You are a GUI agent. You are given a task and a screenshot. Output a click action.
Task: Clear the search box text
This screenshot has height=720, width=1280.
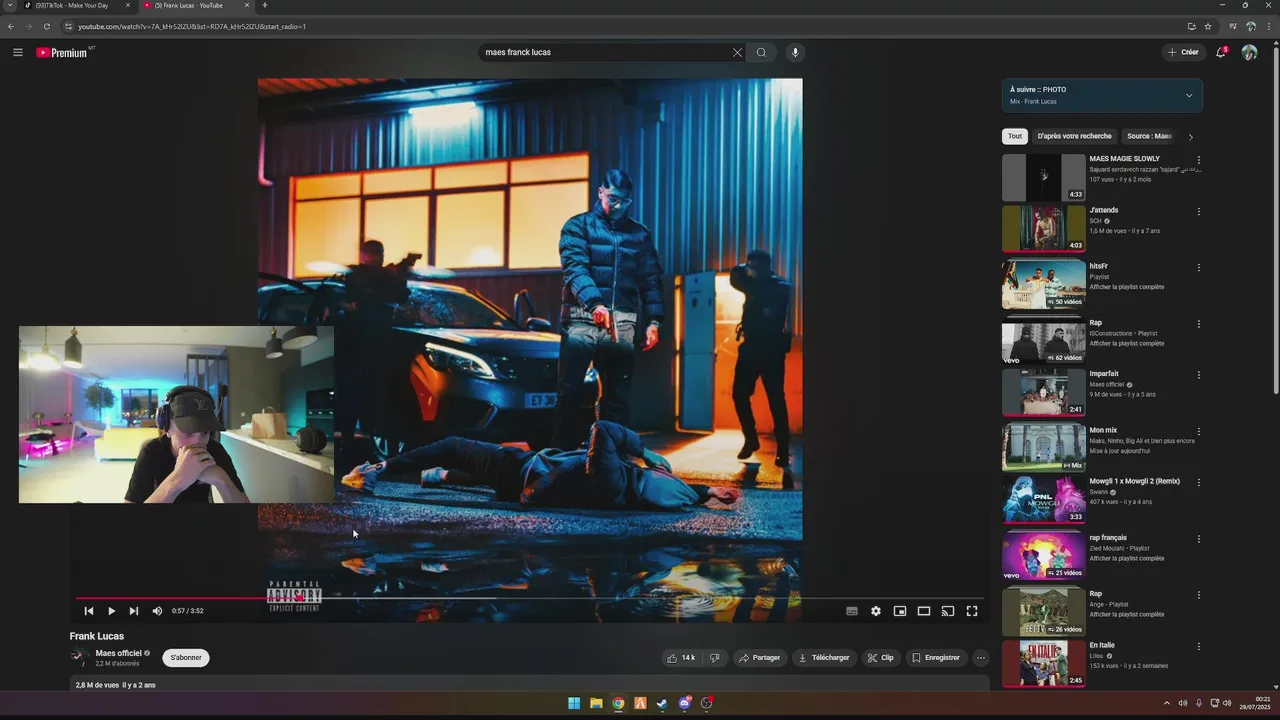(x=737, y=53)
